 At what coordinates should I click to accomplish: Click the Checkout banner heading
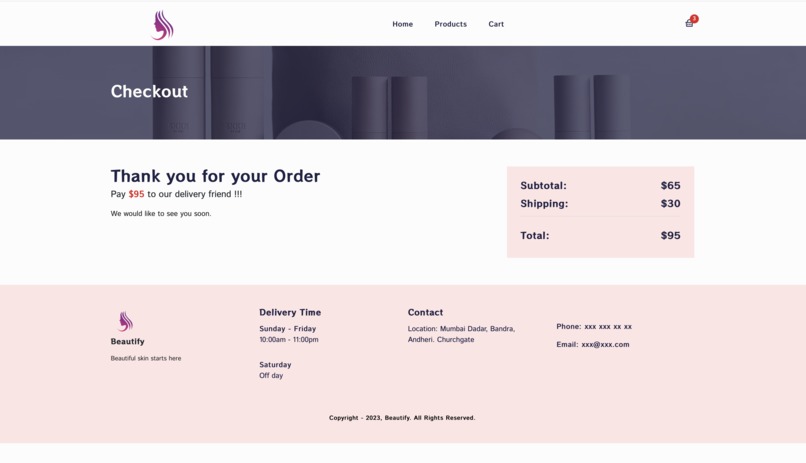click(x=149, y=91)
